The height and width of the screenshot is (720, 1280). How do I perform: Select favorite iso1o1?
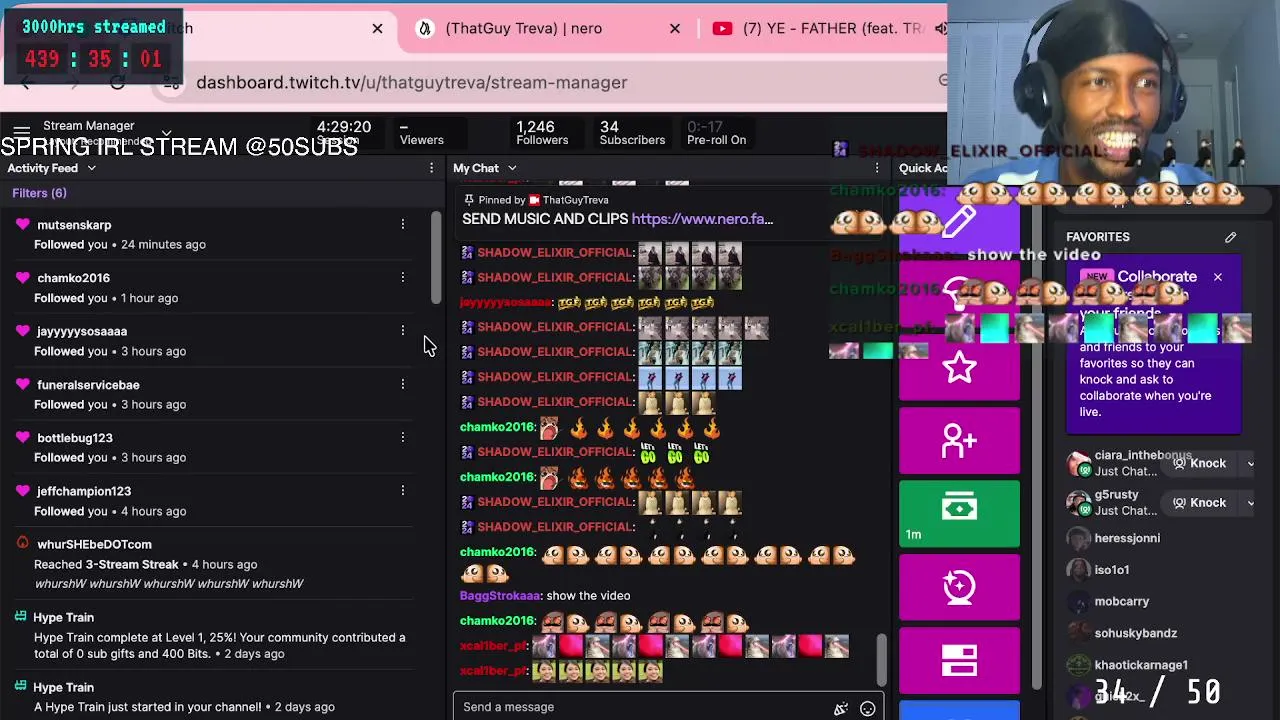(x=1111, y=570)
